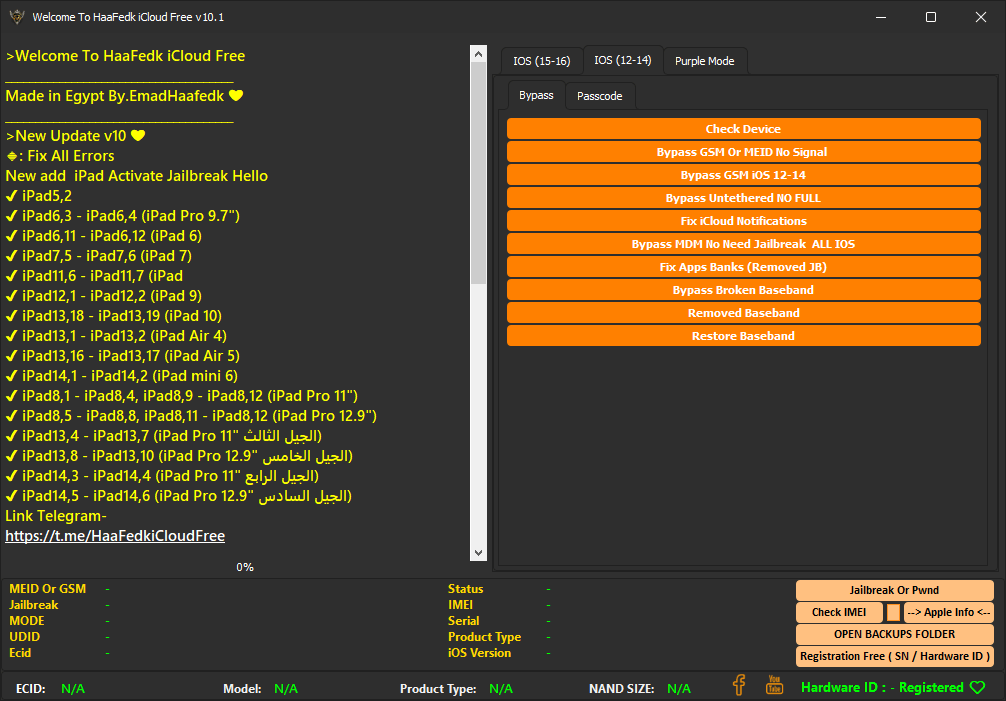Open the Facebook icon link

[x=739, y=685]
